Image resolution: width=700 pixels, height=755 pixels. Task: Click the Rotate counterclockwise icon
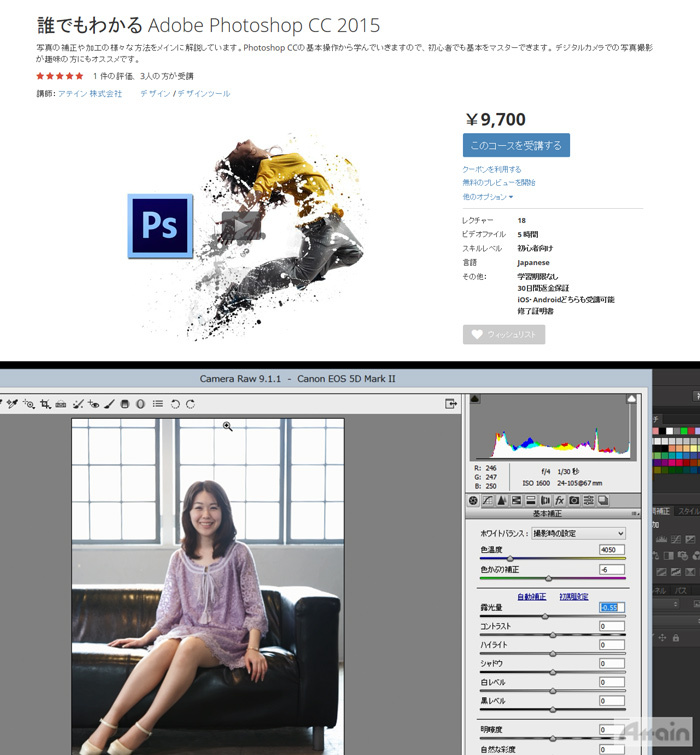tap(175, 404)
